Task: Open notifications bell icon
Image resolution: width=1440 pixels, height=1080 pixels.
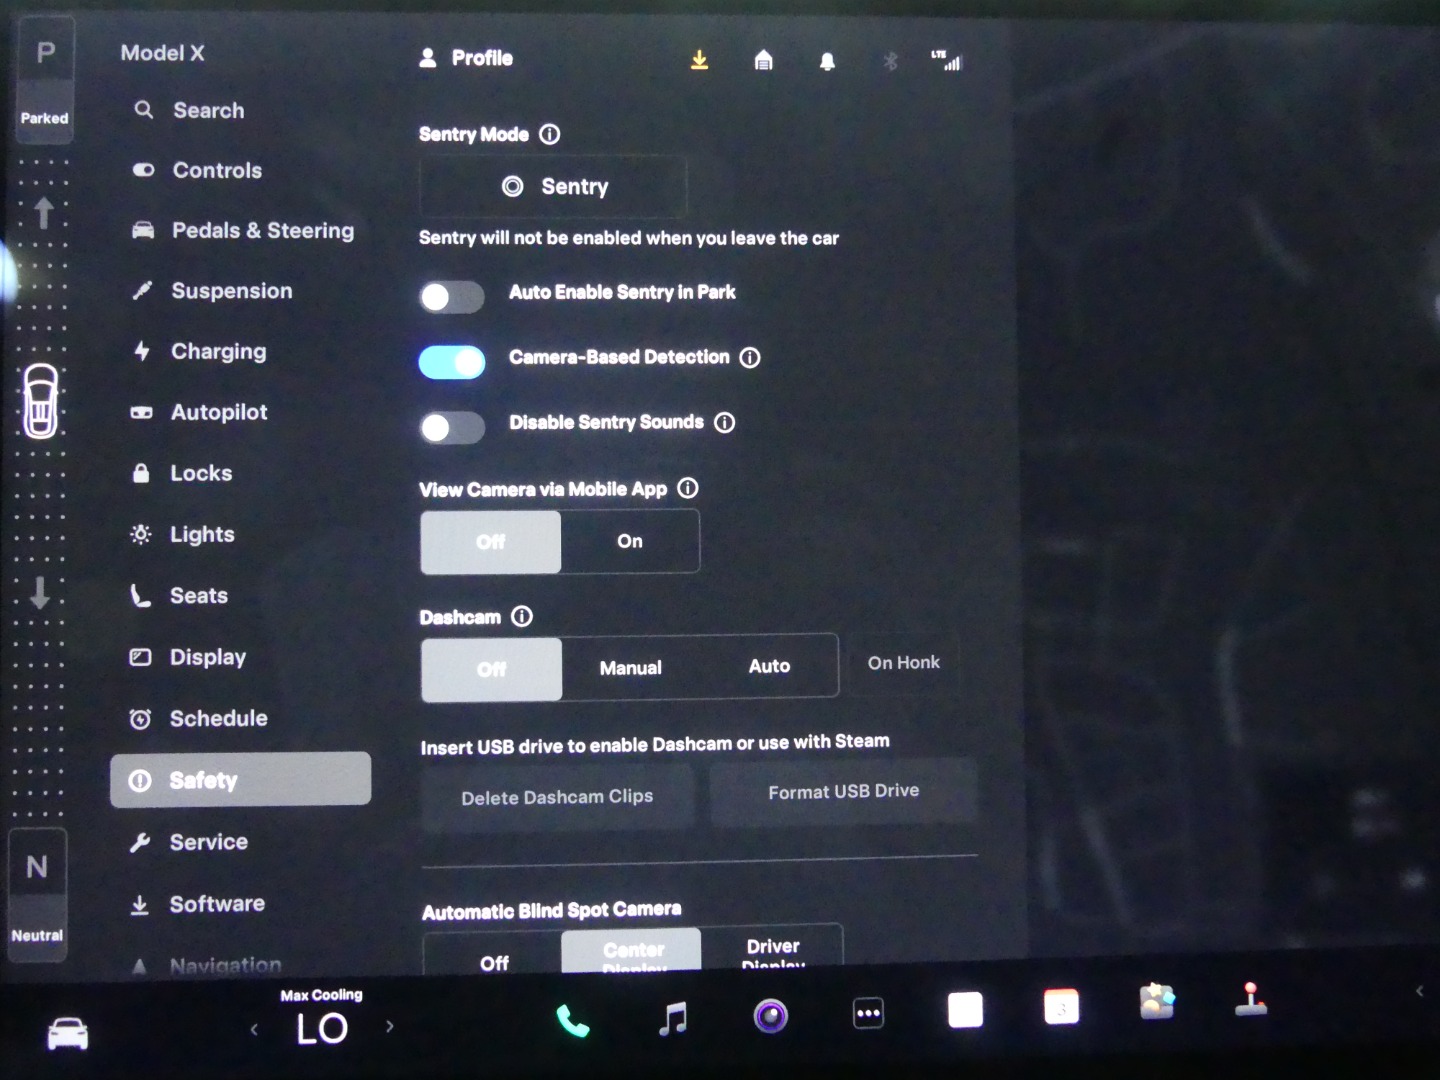Action: (827, 62)
